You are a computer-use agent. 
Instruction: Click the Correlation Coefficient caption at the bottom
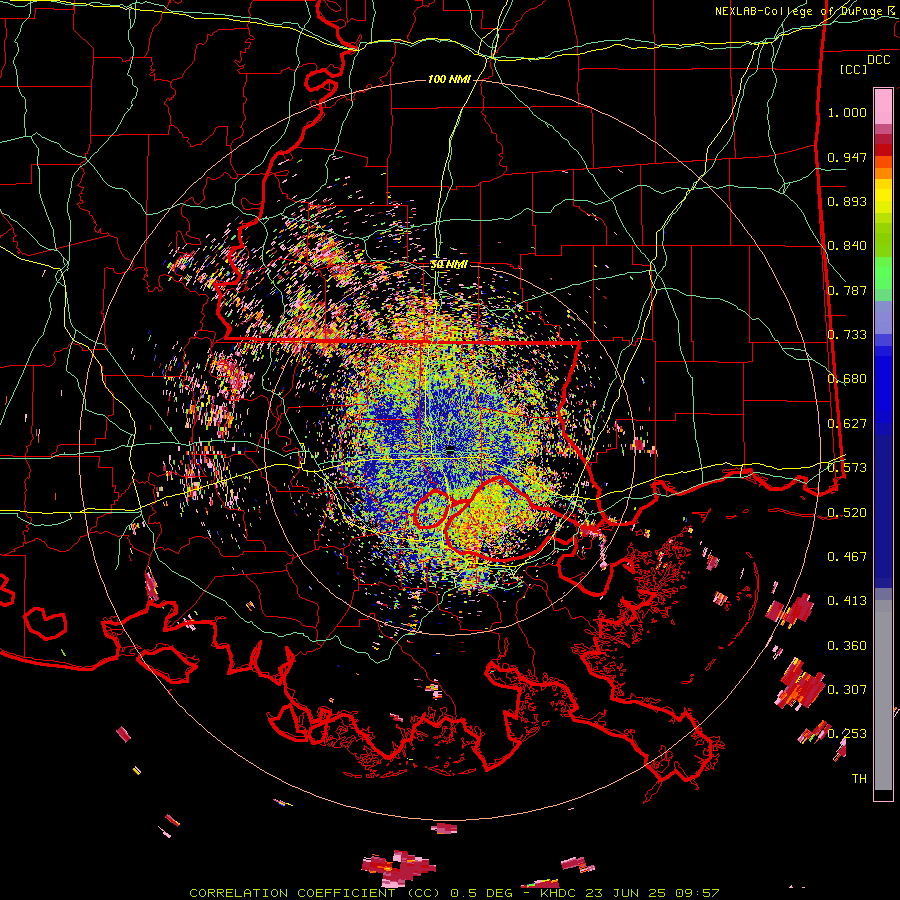453,893
